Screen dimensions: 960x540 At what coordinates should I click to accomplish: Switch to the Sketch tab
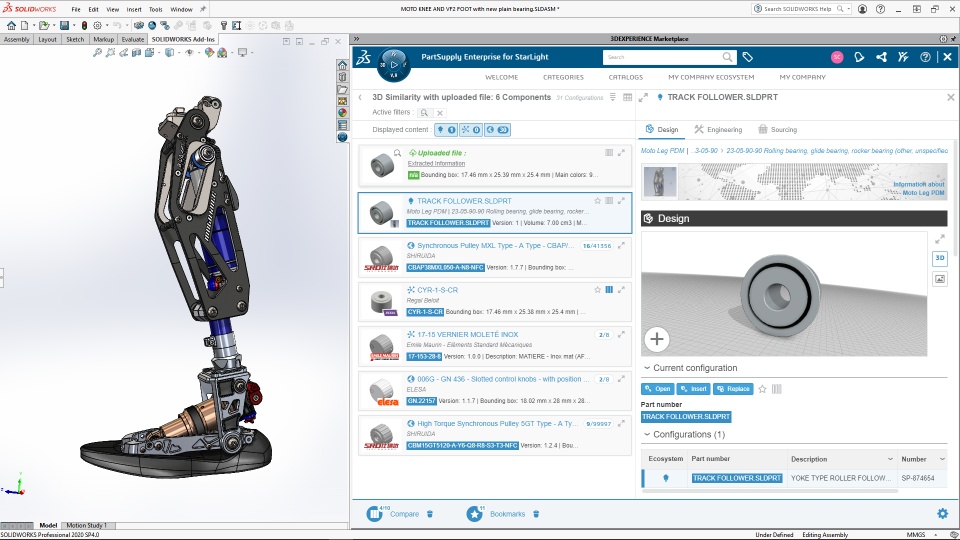75,39
